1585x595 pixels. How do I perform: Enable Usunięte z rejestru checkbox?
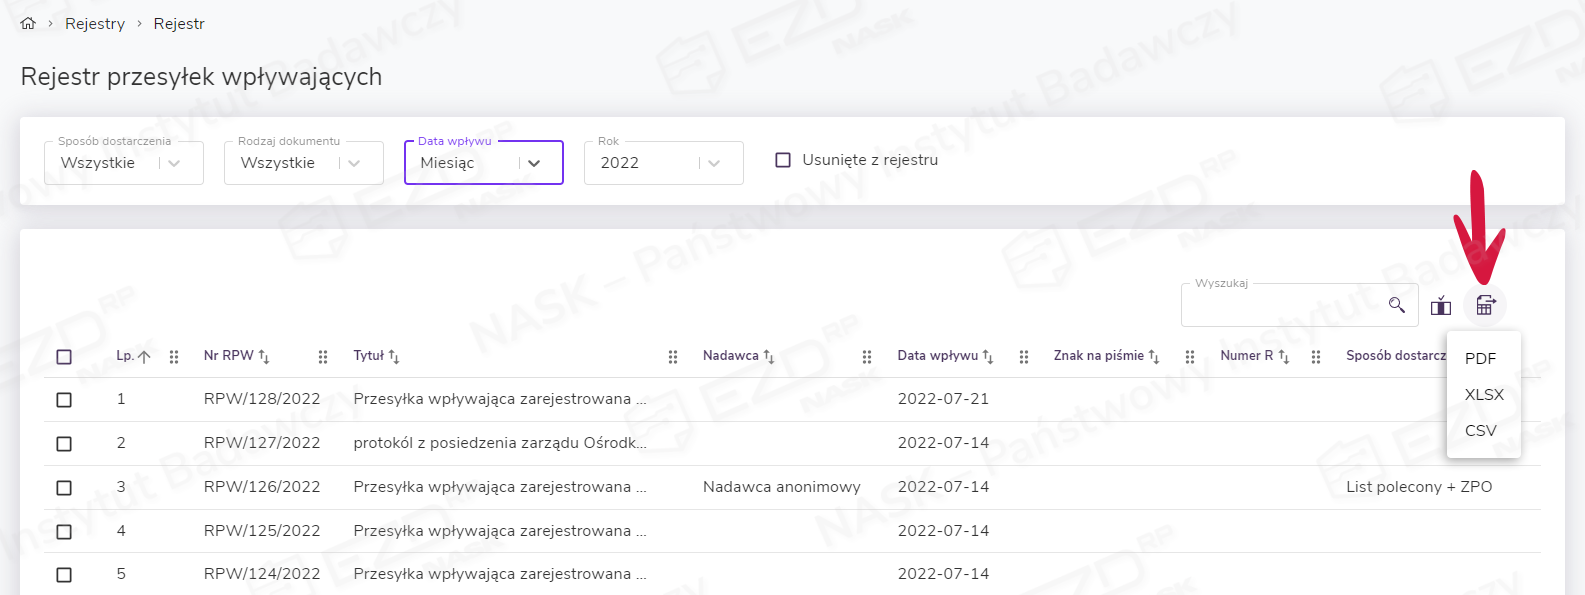point(783,160)
